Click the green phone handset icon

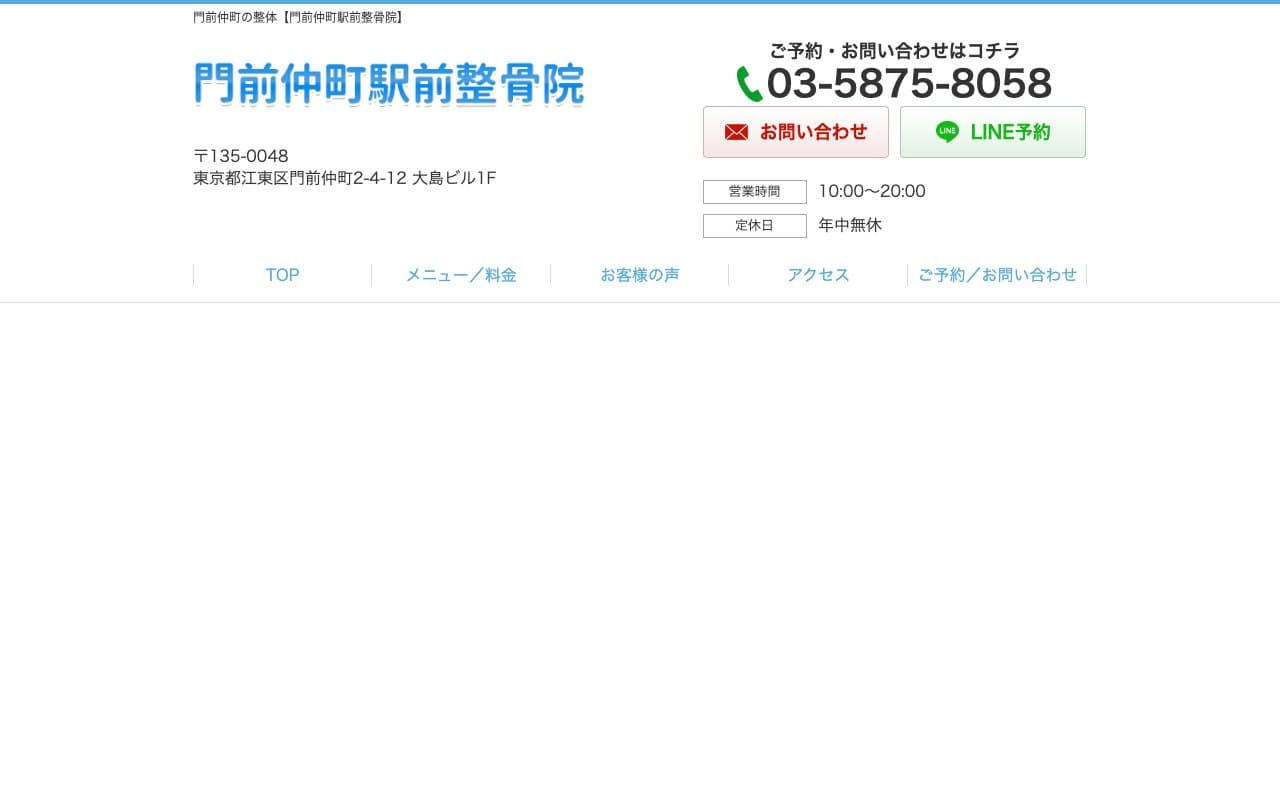click(749, 84)
